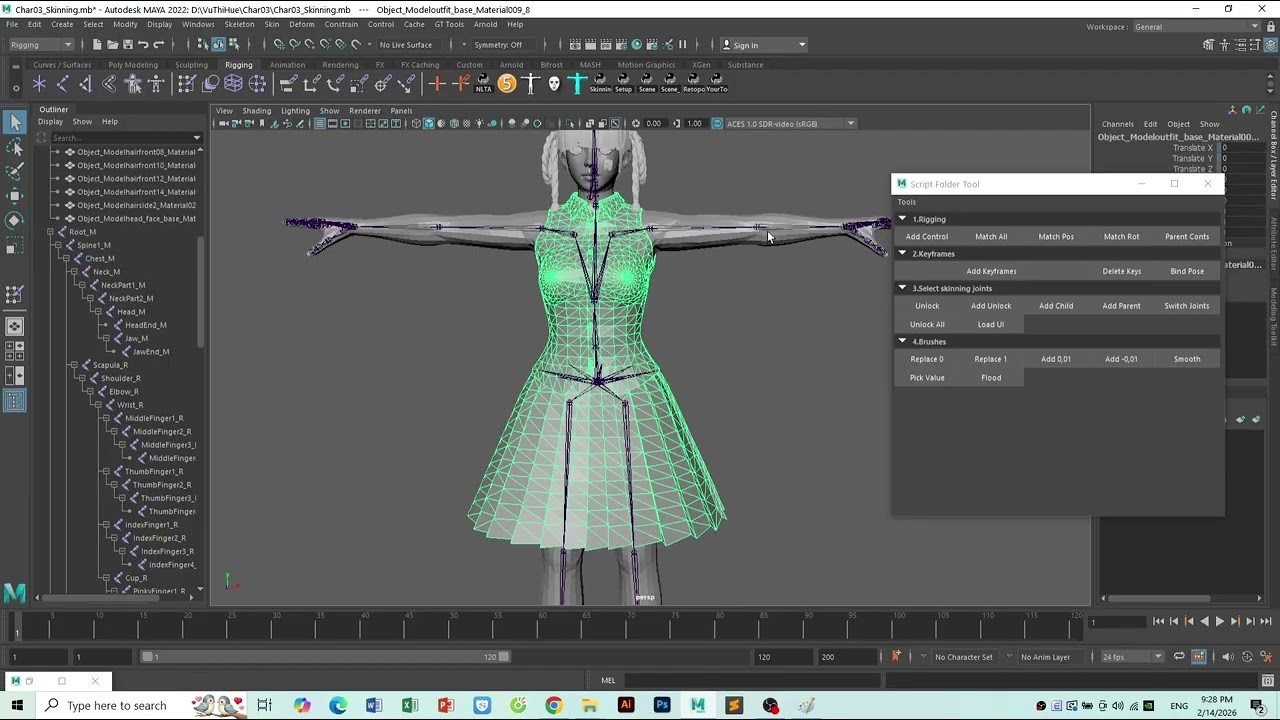
Task: Click the Save Scene icon
Action: click(x=127, y=45)
